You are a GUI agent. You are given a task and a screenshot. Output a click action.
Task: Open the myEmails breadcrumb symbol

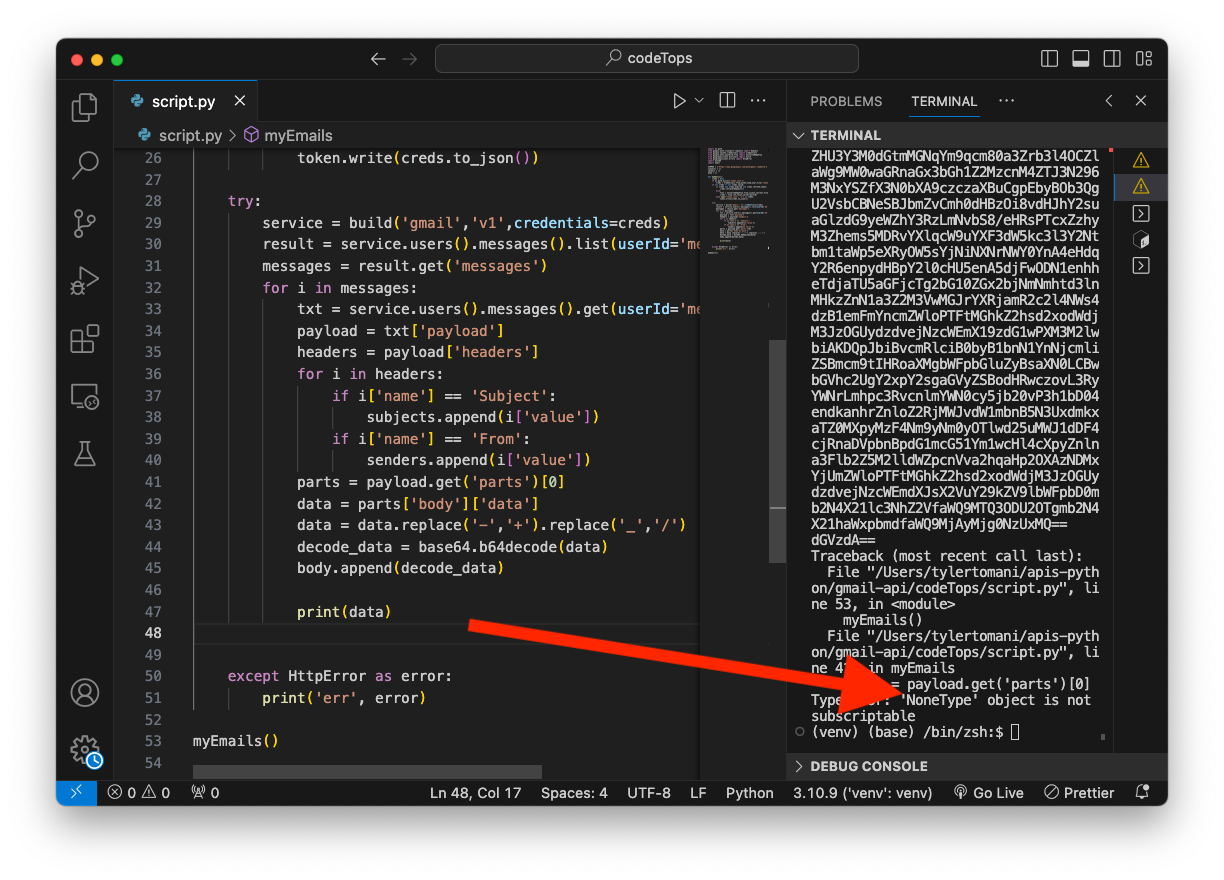tap(288, 135)
